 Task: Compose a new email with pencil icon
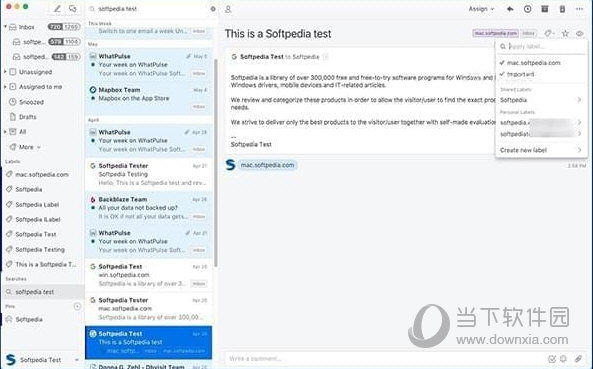click(x=57, y=8)
